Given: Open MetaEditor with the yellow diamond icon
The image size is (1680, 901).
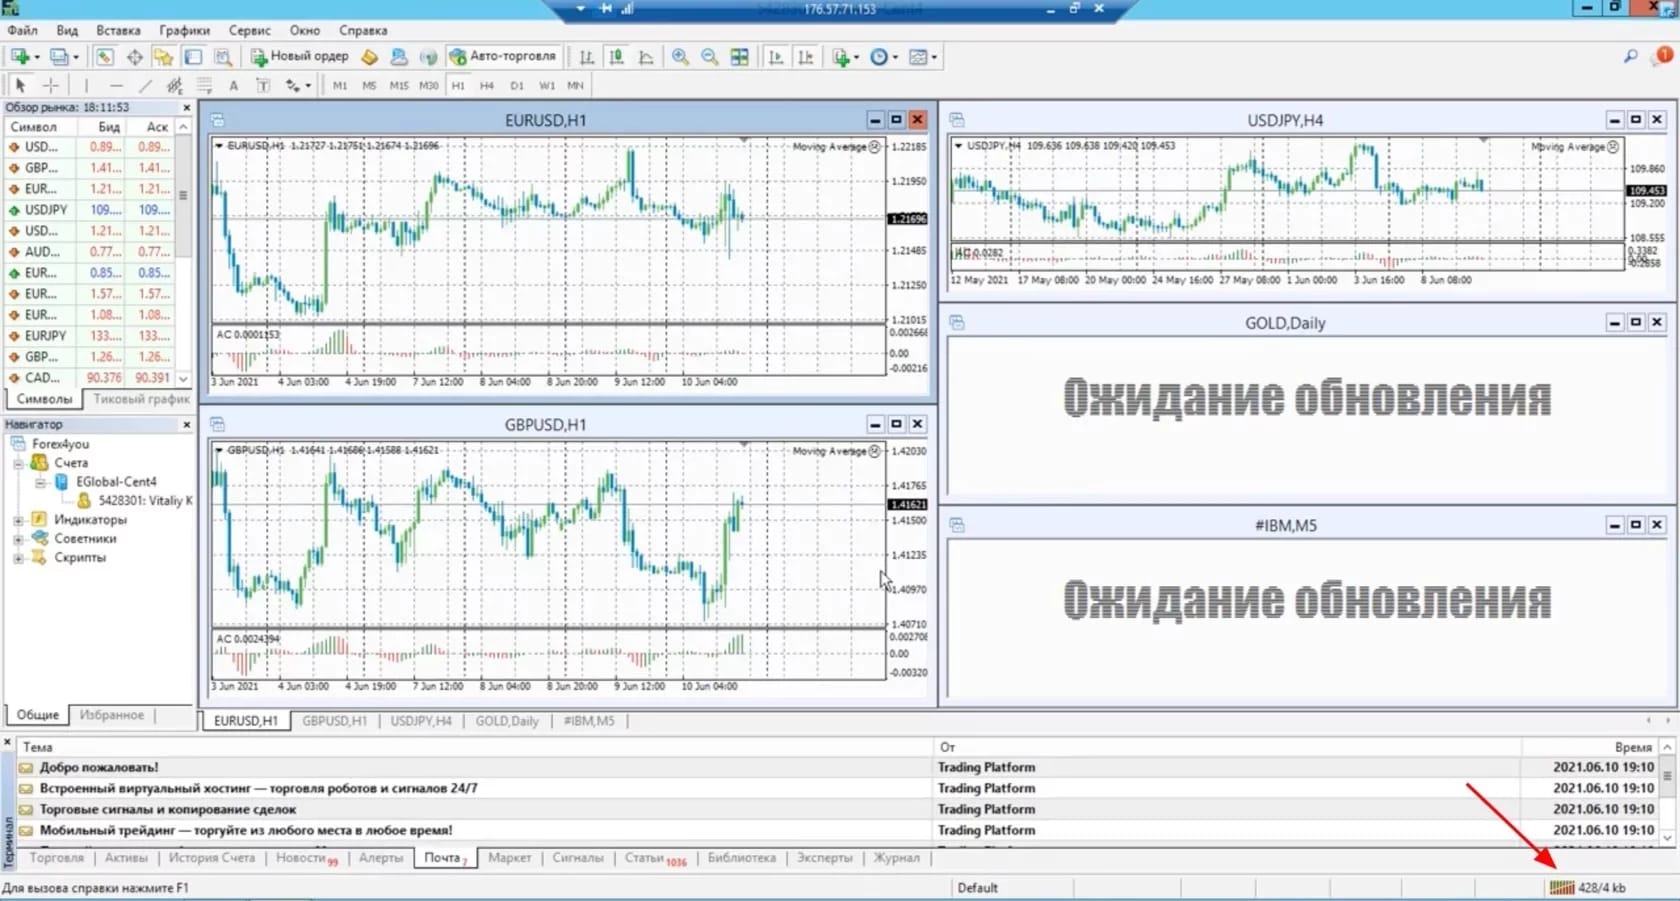Looking at the screenshot, I should (370, 57).
